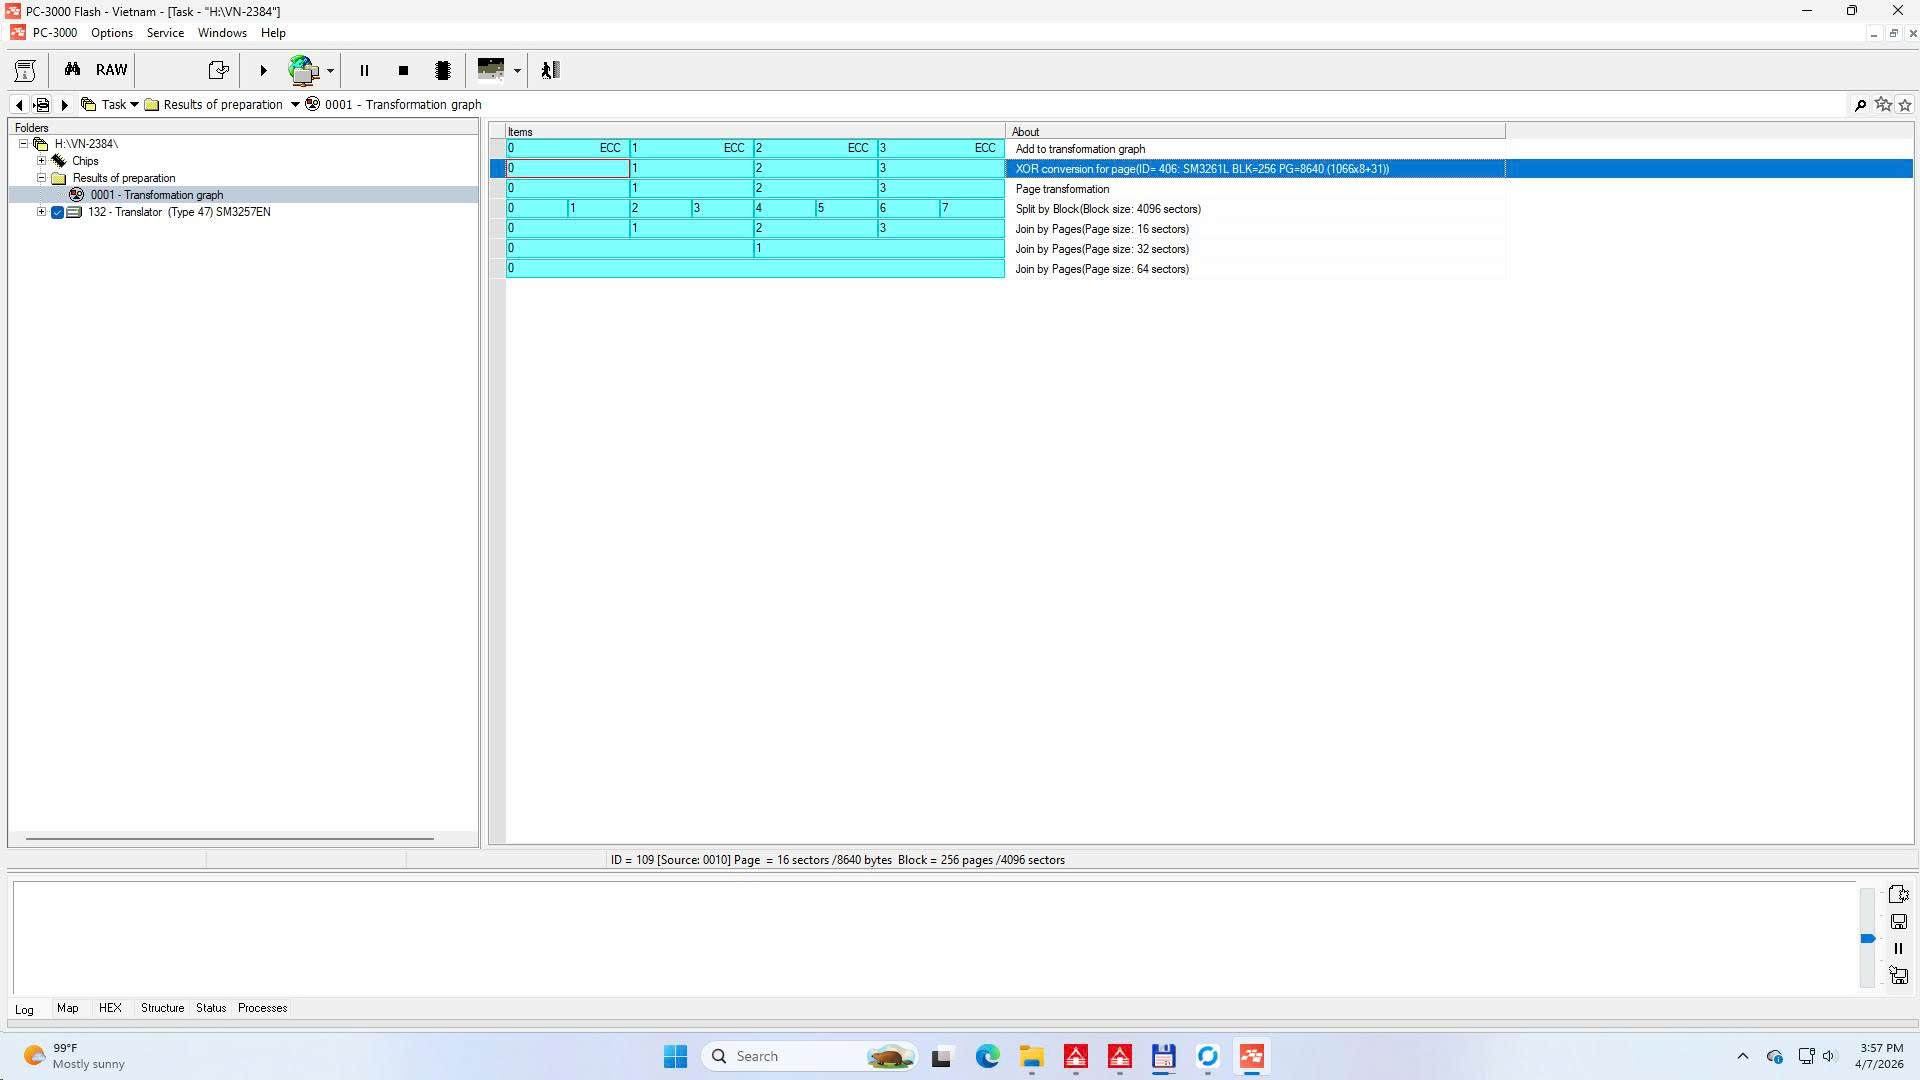Open the Options menu
Viewport: 1920px width, 1080px height.
click(x=111, y=33)
